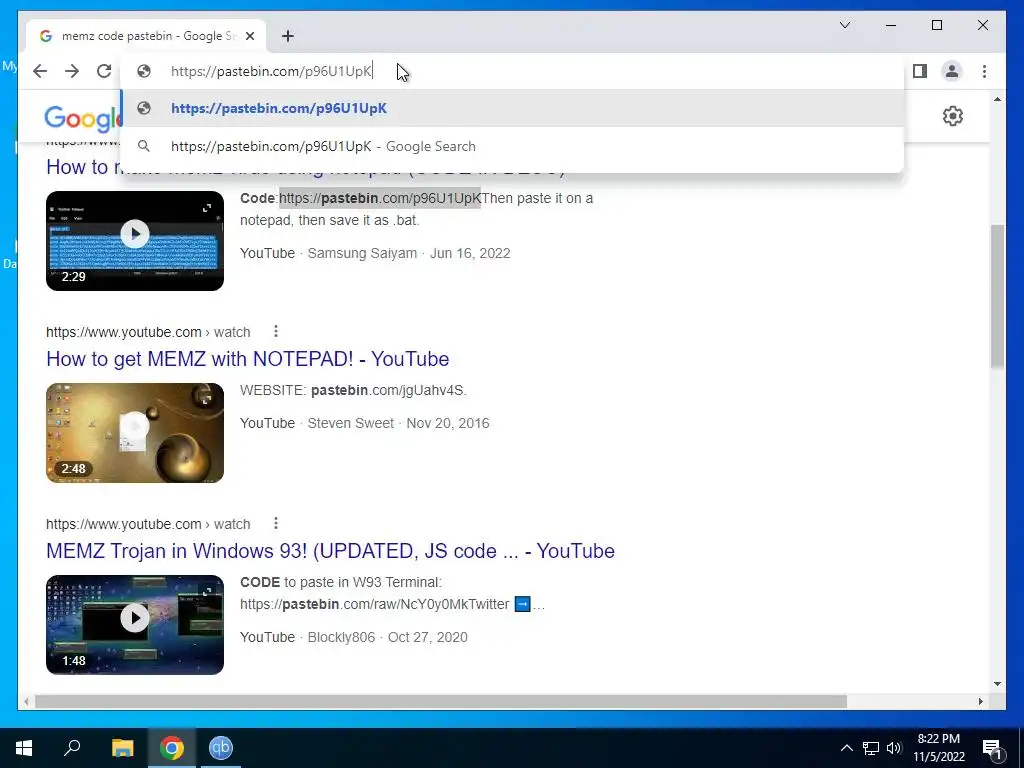Open the Chrome profile menu

pyautogui.click(x=952, y=71)
